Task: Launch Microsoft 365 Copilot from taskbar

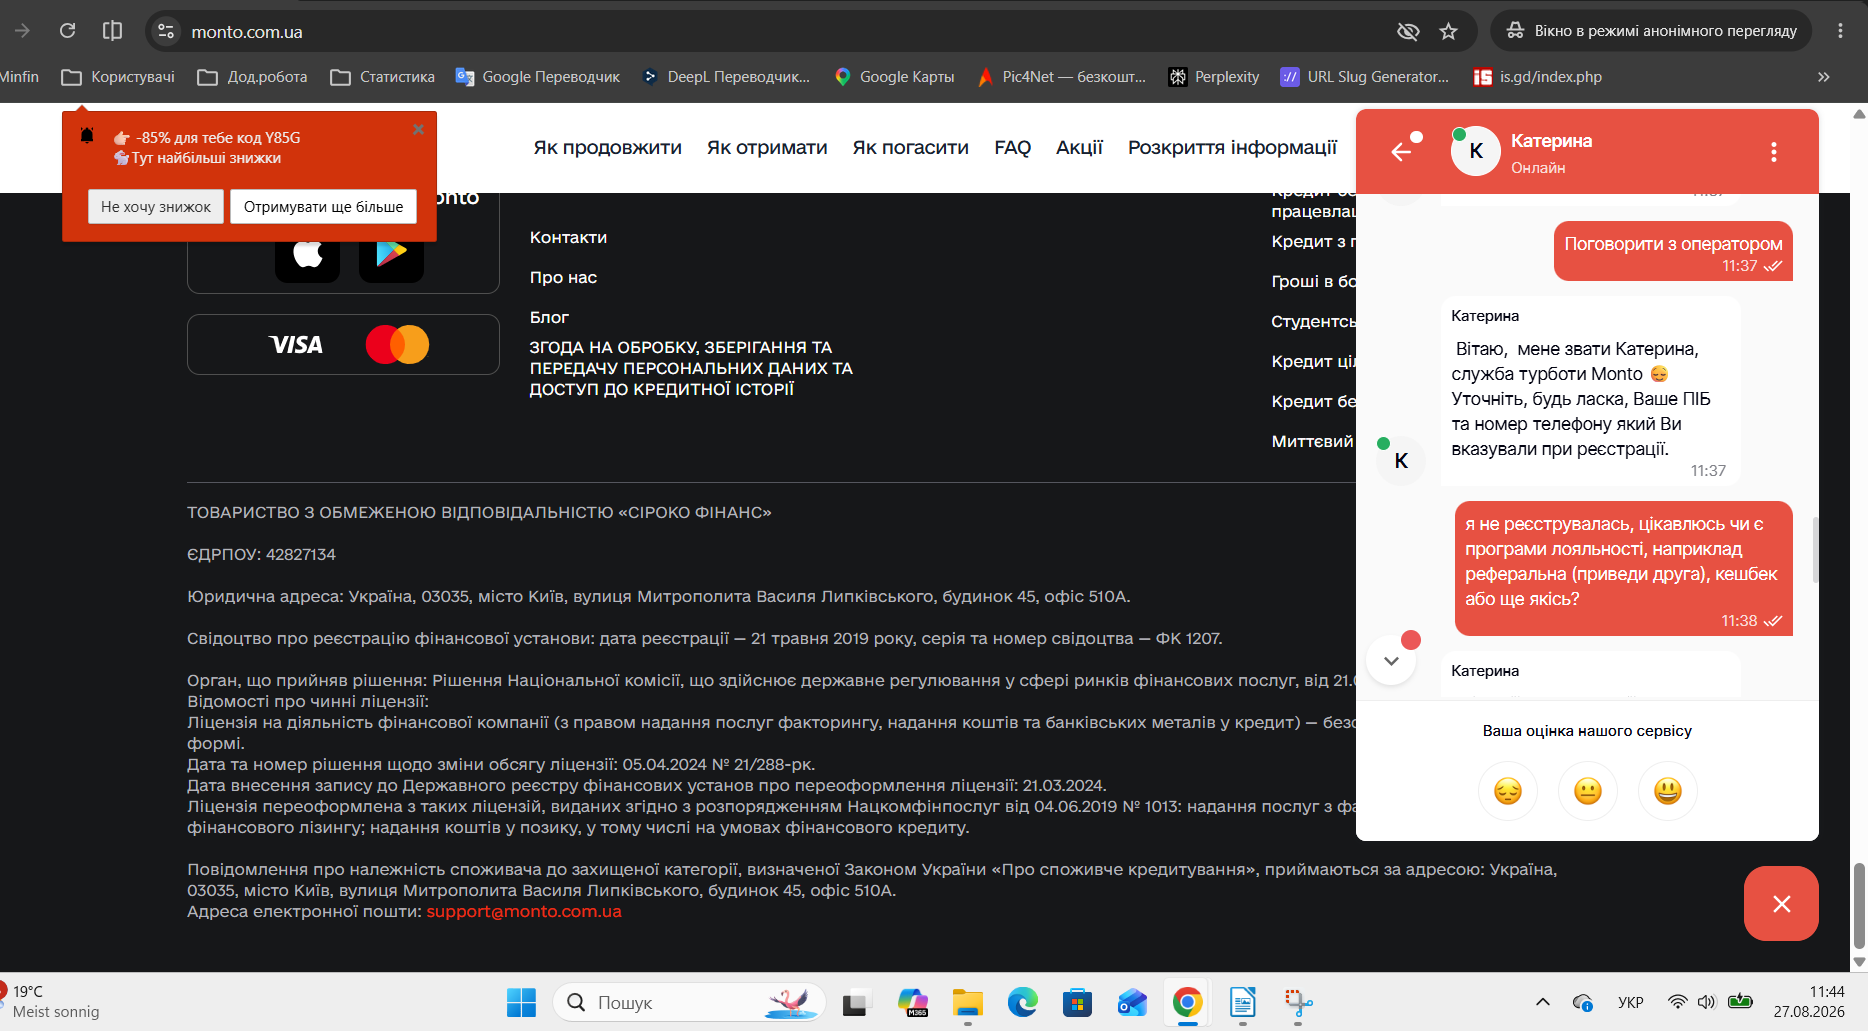Action: pos(912,1002)
